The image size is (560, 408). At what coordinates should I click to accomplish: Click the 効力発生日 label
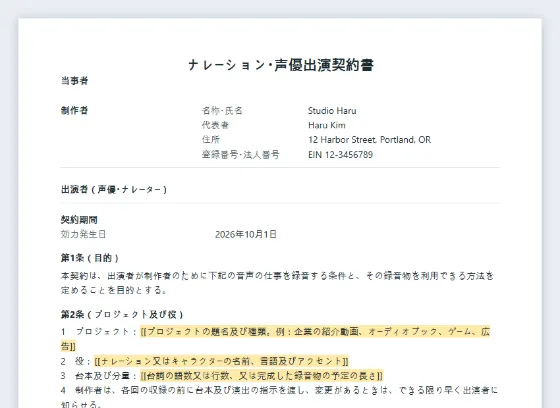[83, 234]
